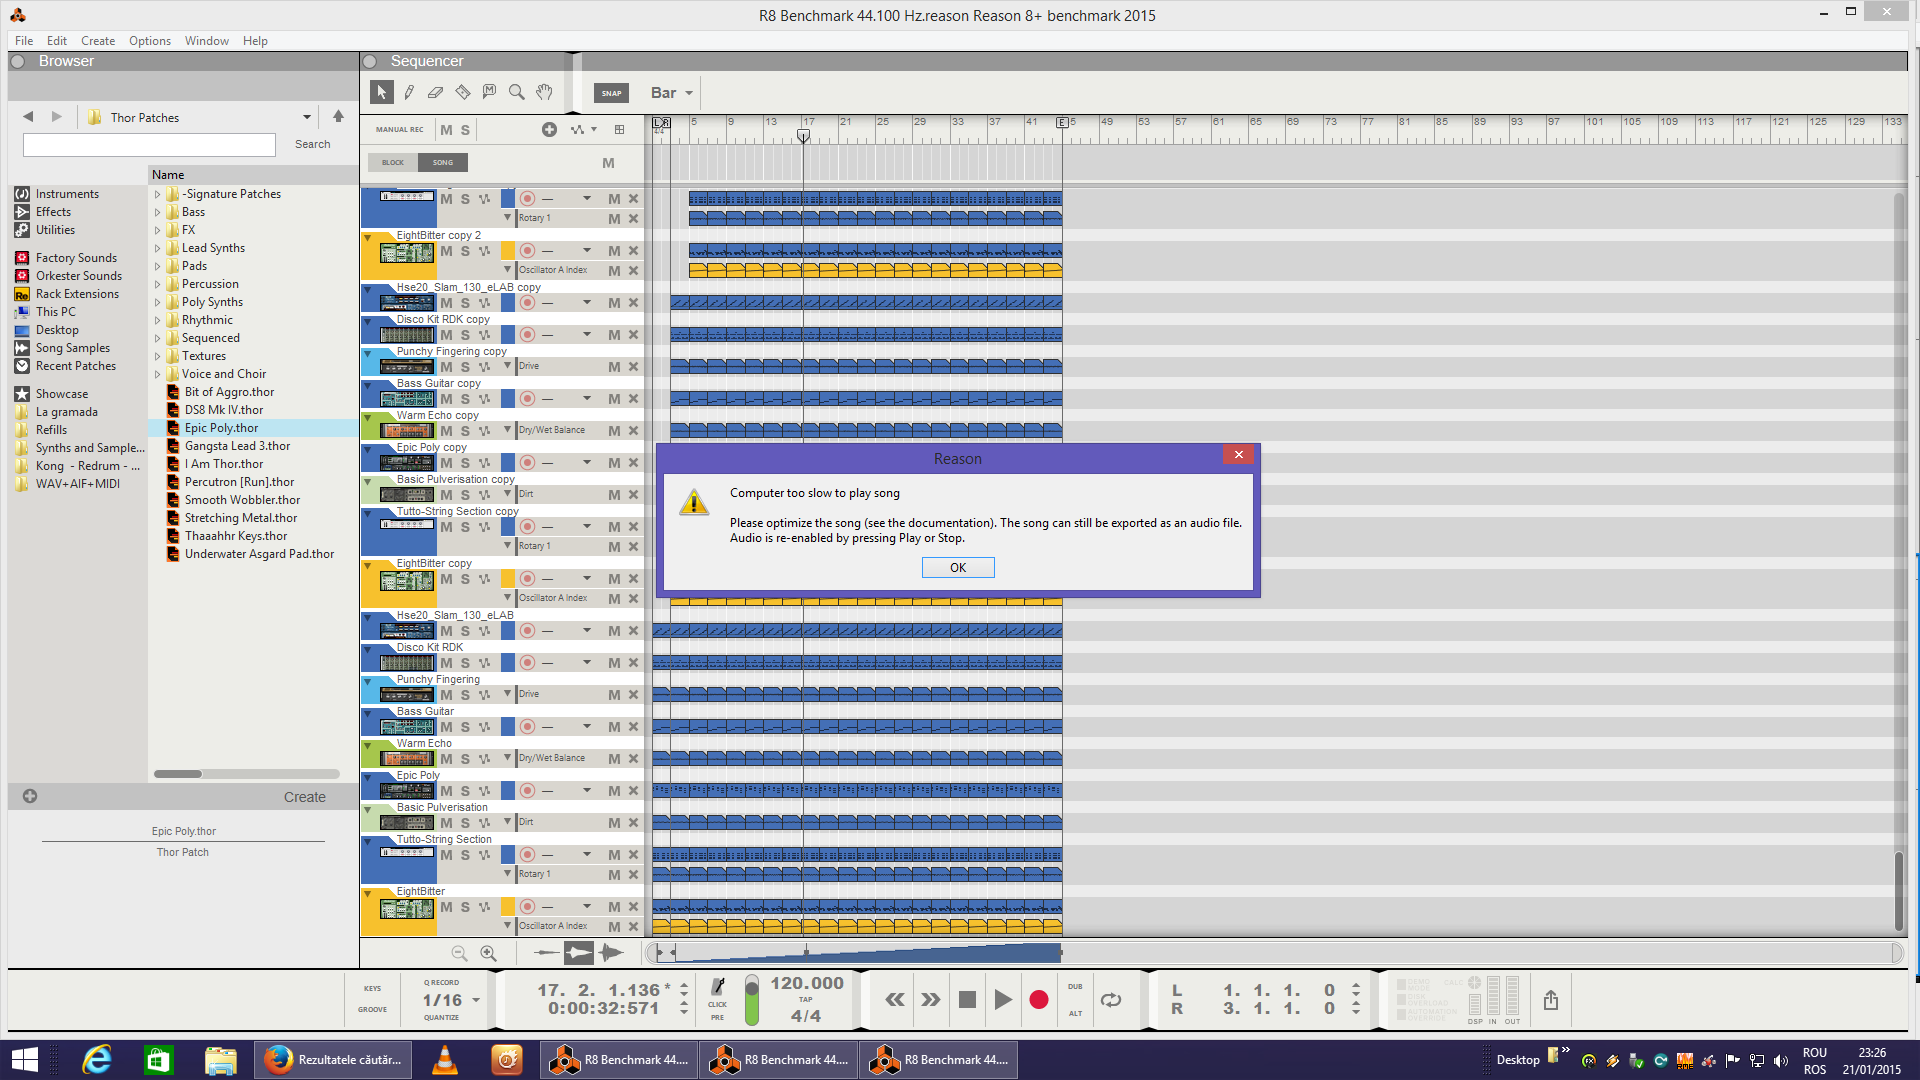This screenshot has width=1920, height=1080.
Task: Mute the Bass Guitar copy track
Action: point(446,399)
